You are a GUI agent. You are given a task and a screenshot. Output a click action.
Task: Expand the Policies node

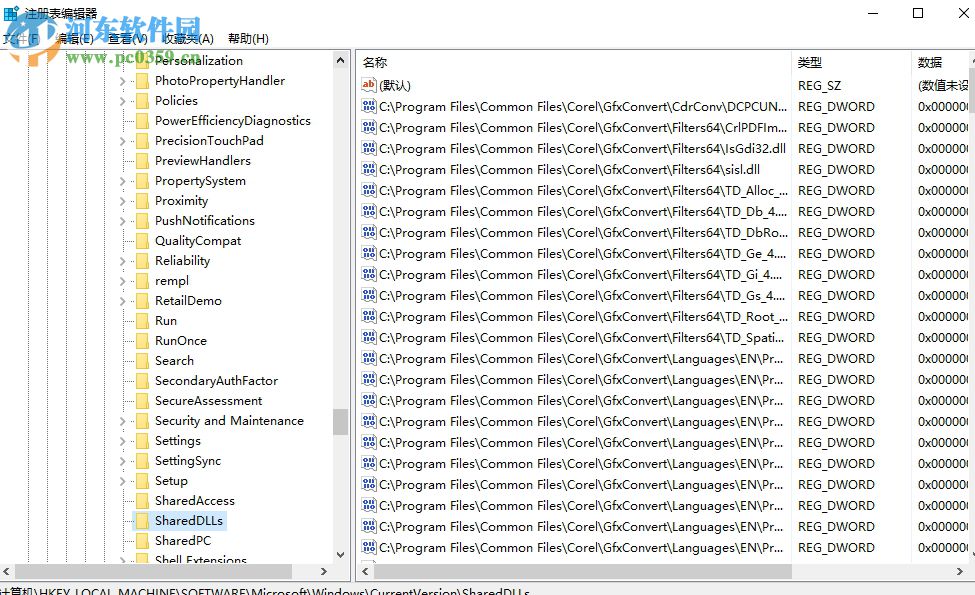point(122,100)
